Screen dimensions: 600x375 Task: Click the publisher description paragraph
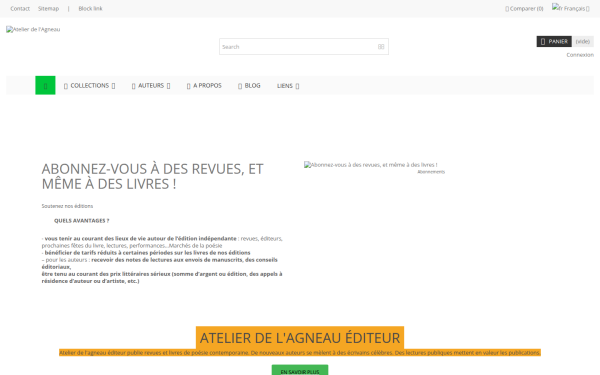pos(300,352)
